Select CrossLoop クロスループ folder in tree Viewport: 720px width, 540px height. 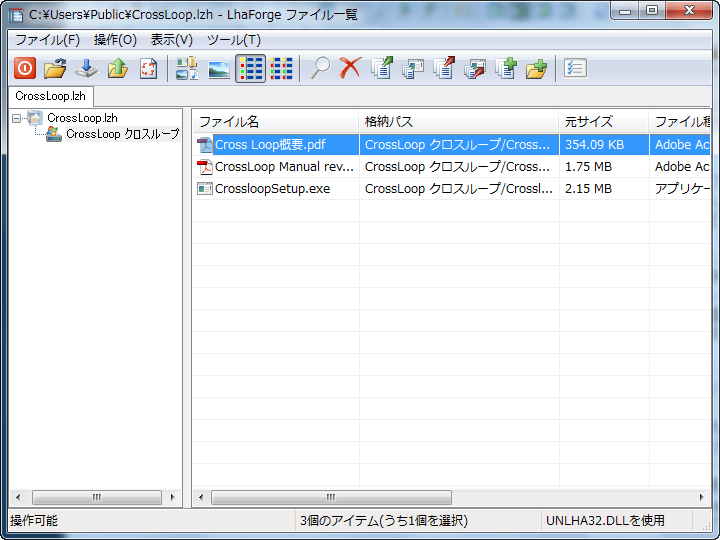pyautogui.click(x=122, y=134)
